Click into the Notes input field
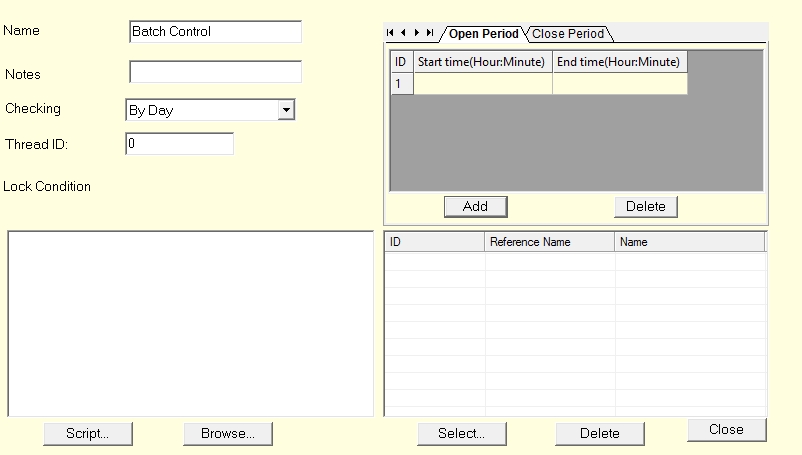This screenshot has height=455, width=802. [215, 73]
